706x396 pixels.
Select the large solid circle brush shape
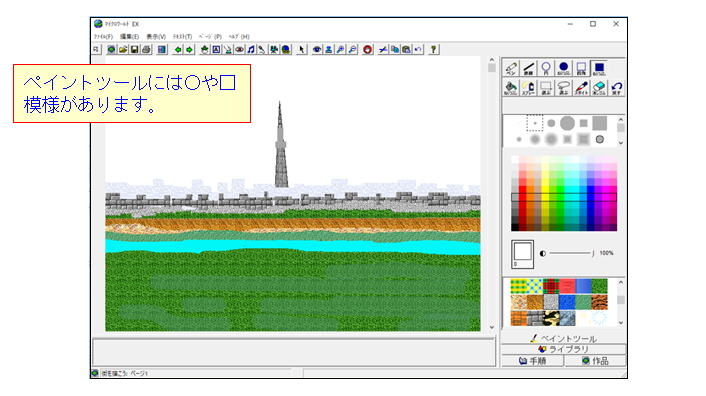pos(567,123)
